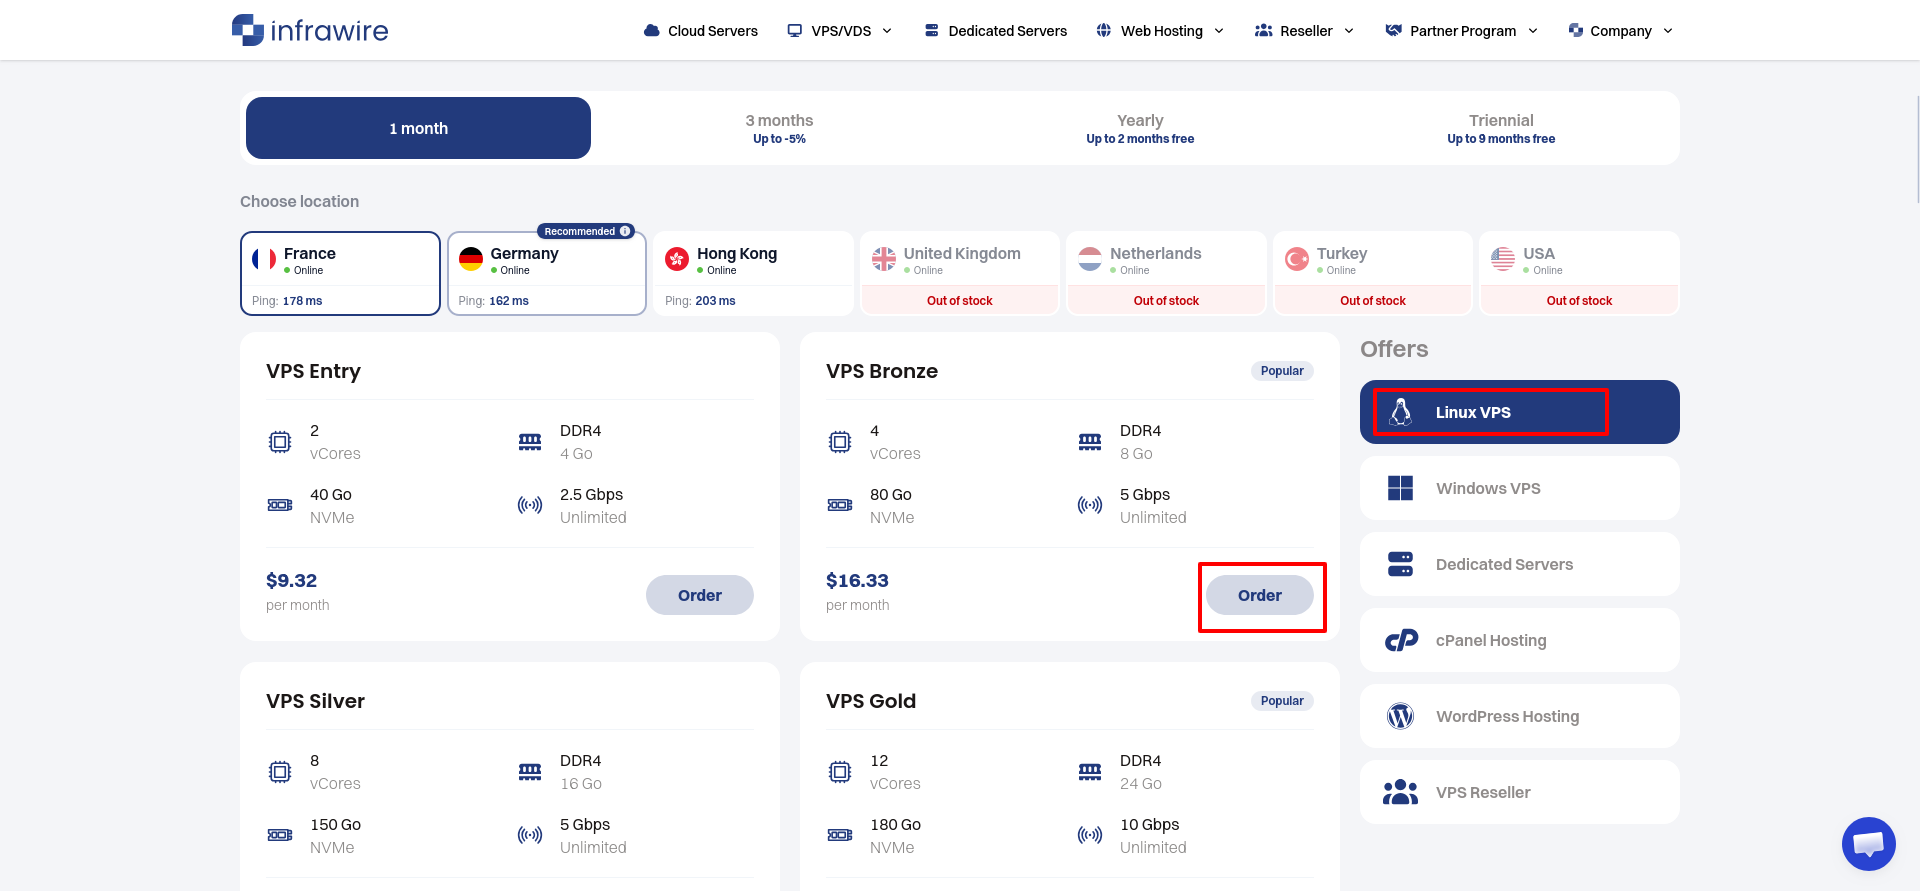This screenshot has width=1920, height=891.
Task: Click the VPS Bronze bandwidth signal icon
Action: (x=1090, y=505)
